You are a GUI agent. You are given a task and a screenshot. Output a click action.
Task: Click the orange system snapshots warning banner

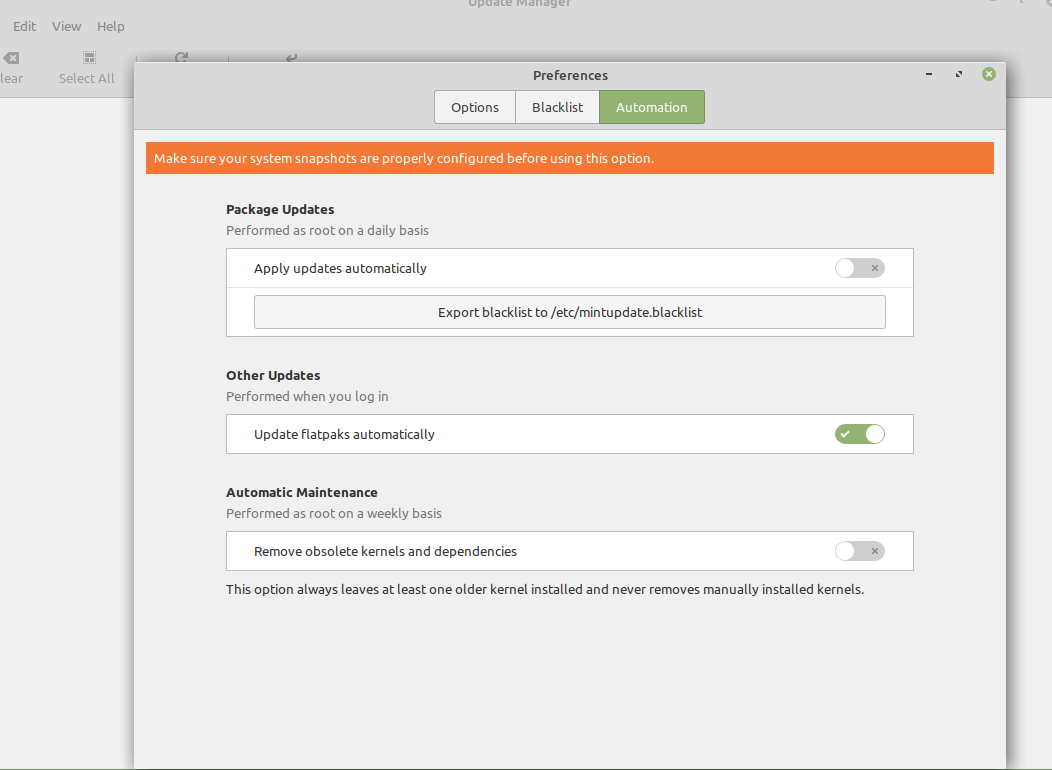click(x=570, y=158)
